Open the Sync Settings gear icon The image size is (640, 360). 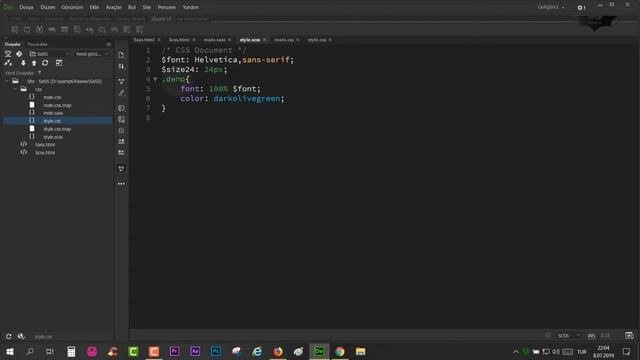[581, 7]
